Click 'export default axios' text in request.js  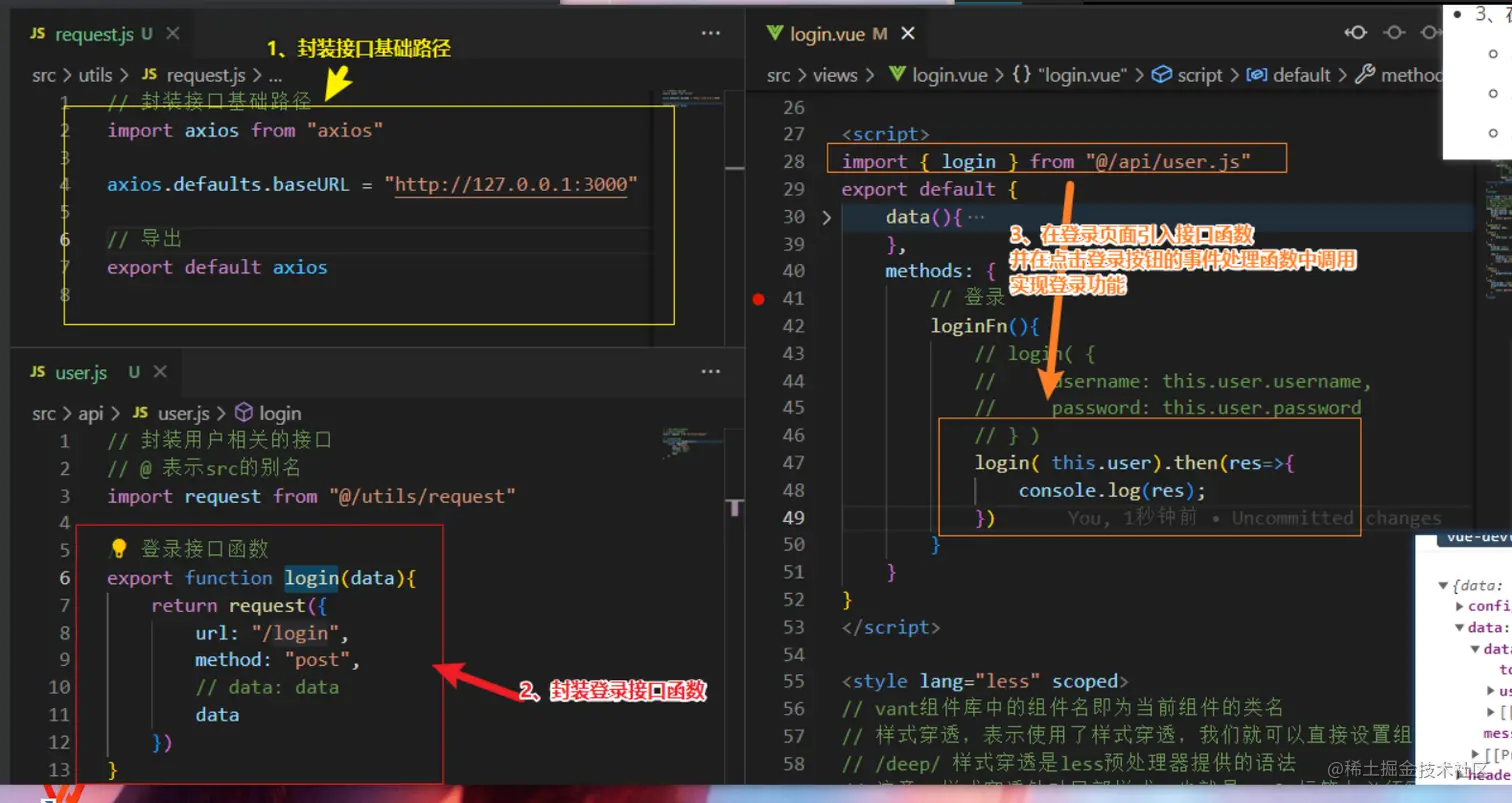click(x=217, y=267)
